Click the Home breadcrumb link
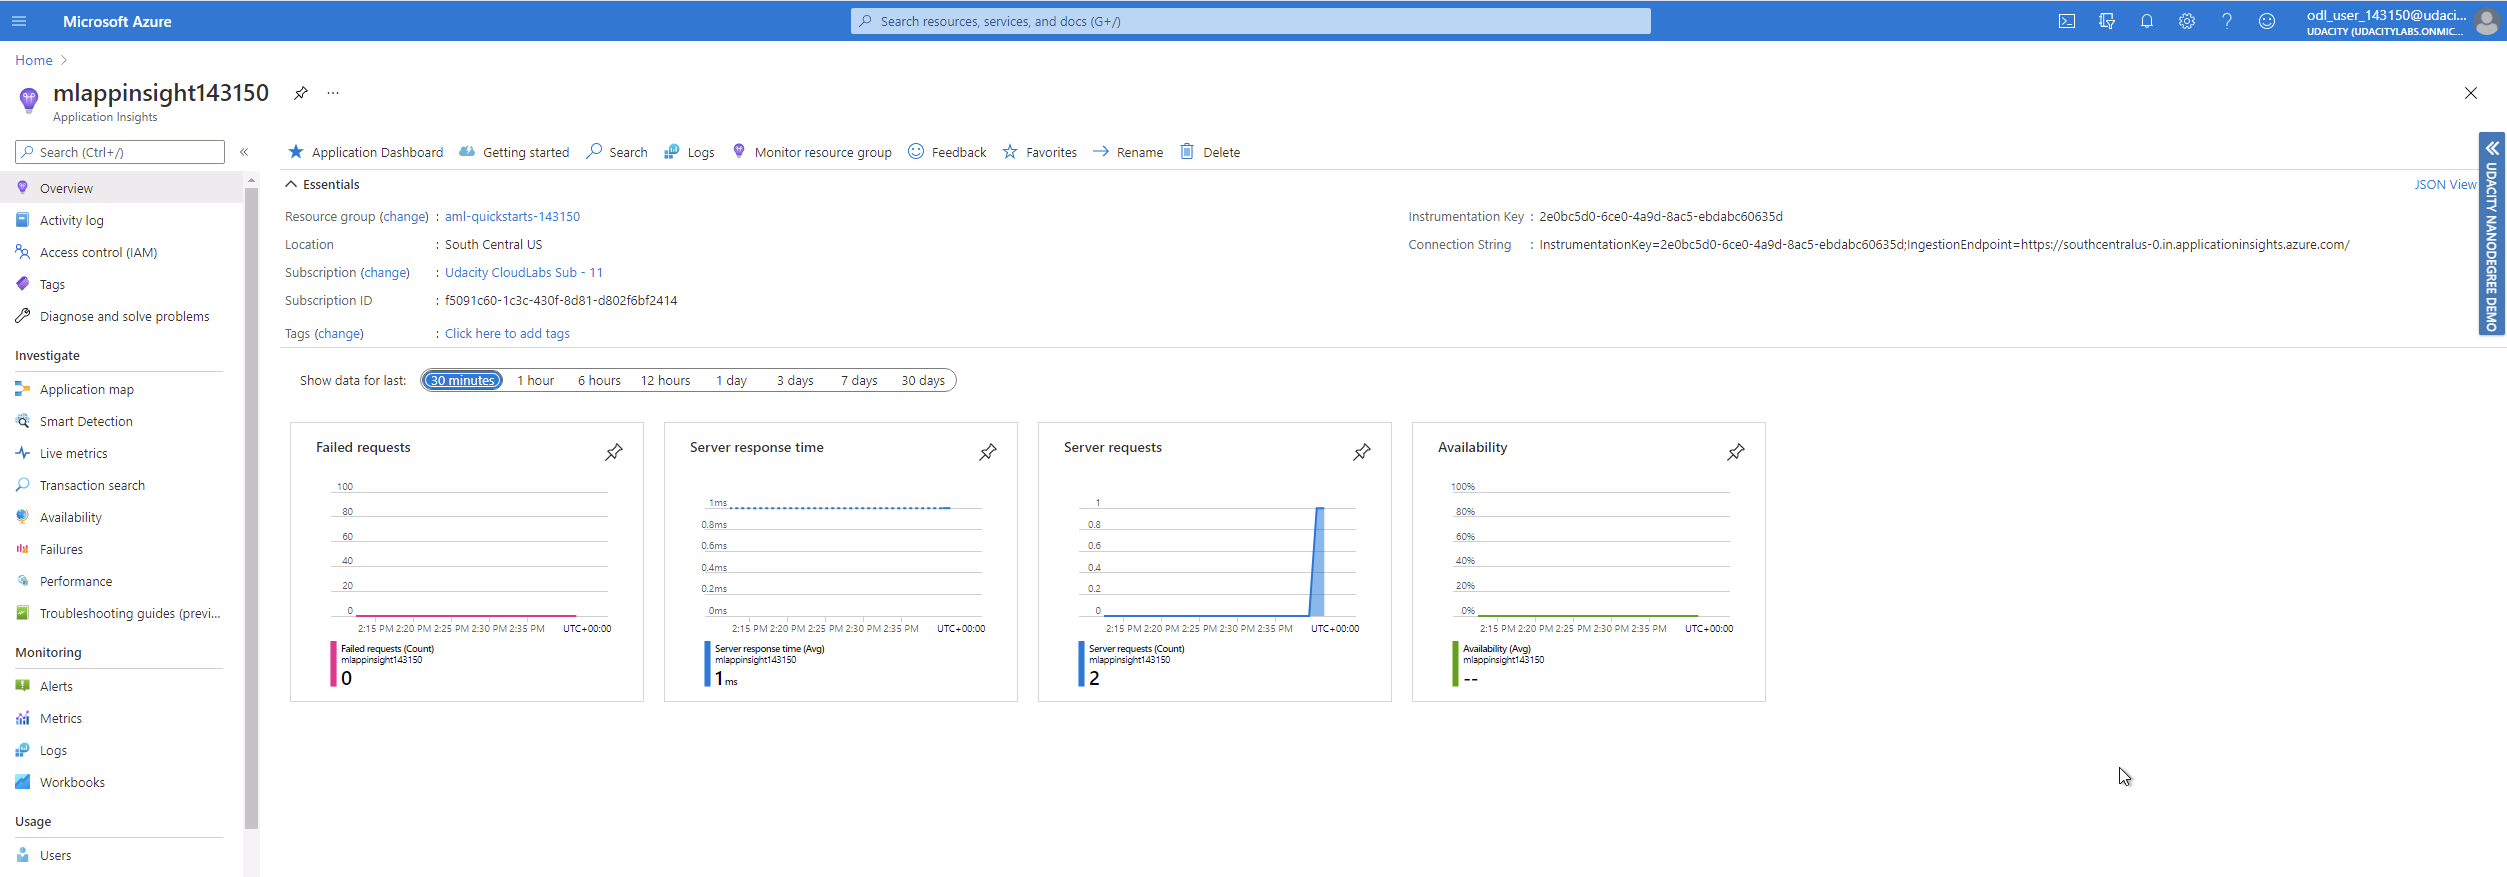Image resolution: width=2507 pixels, height=877 pixels. (34, 60)
